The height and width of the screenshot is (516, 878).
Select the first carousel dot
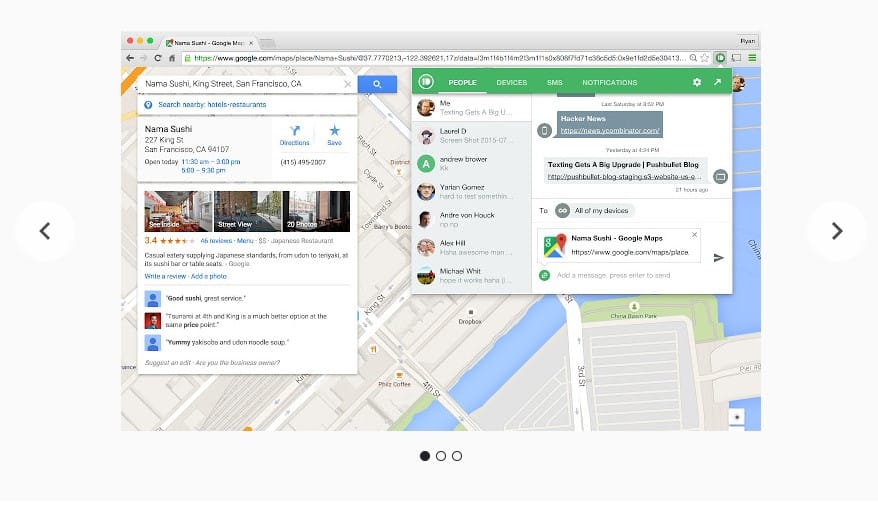tap(425, 456)
